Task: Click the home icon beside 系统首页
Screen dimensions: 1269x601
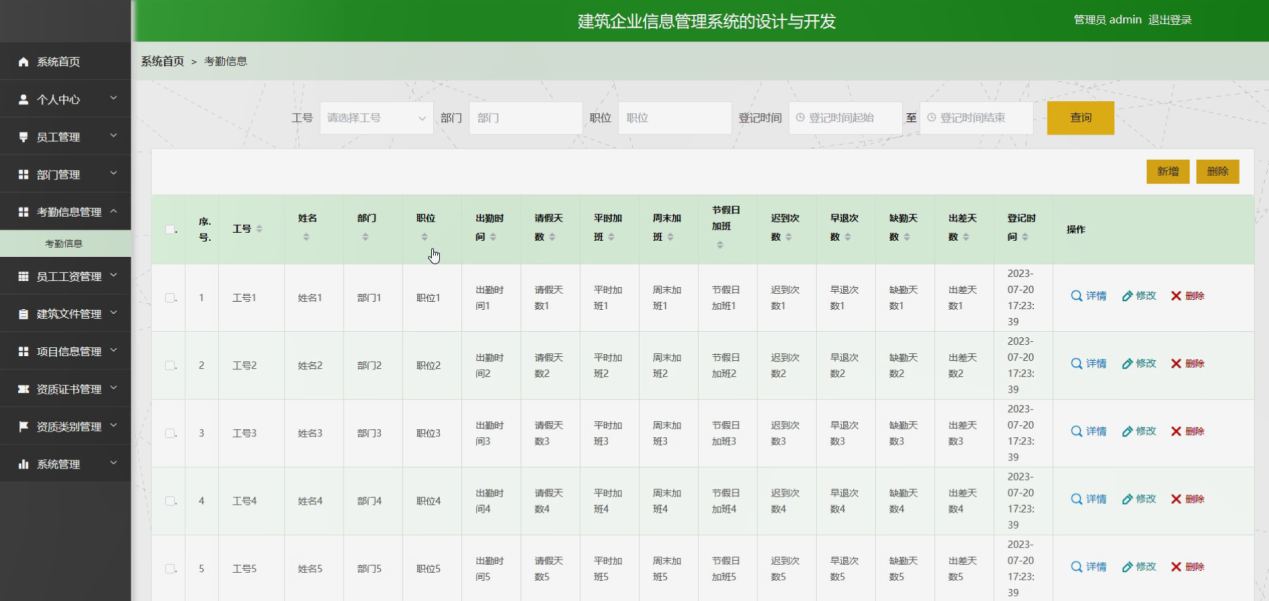Action: 23,62
